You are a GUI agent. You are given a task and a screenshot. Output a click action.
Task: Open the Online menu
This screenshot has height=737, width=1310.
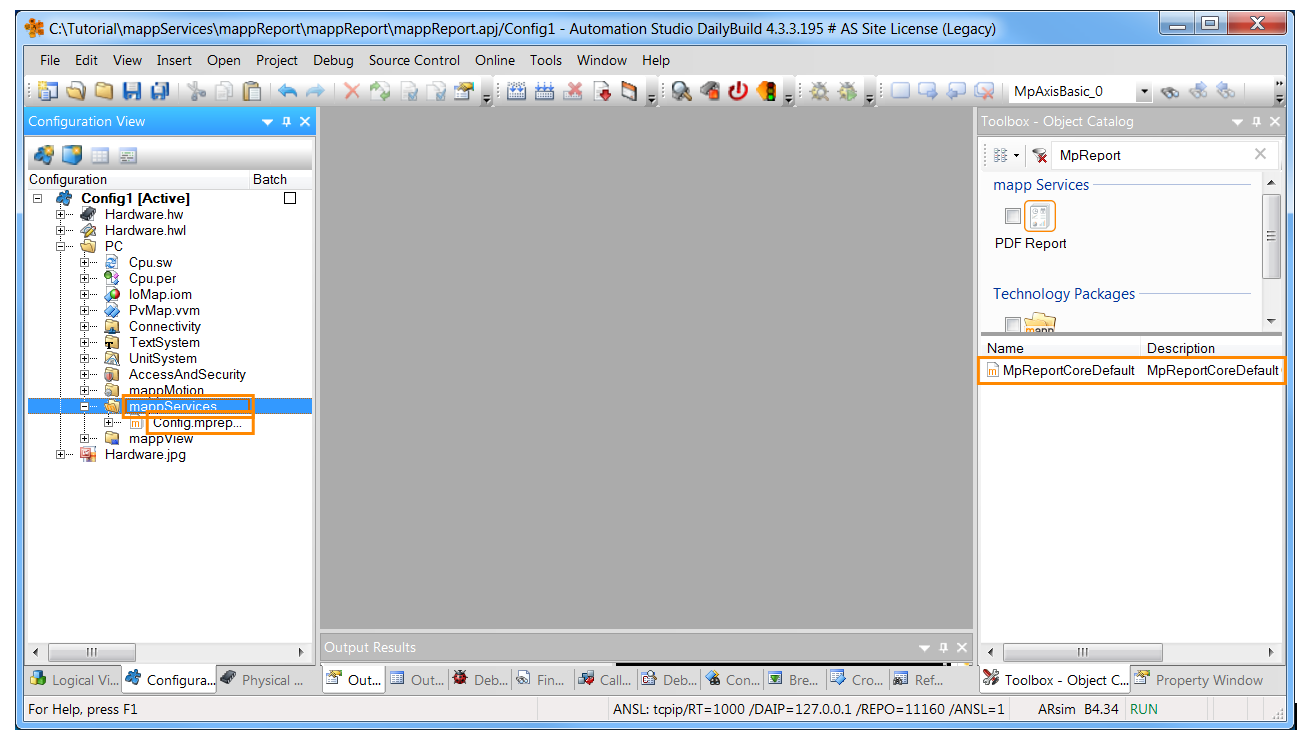(495, 60)
